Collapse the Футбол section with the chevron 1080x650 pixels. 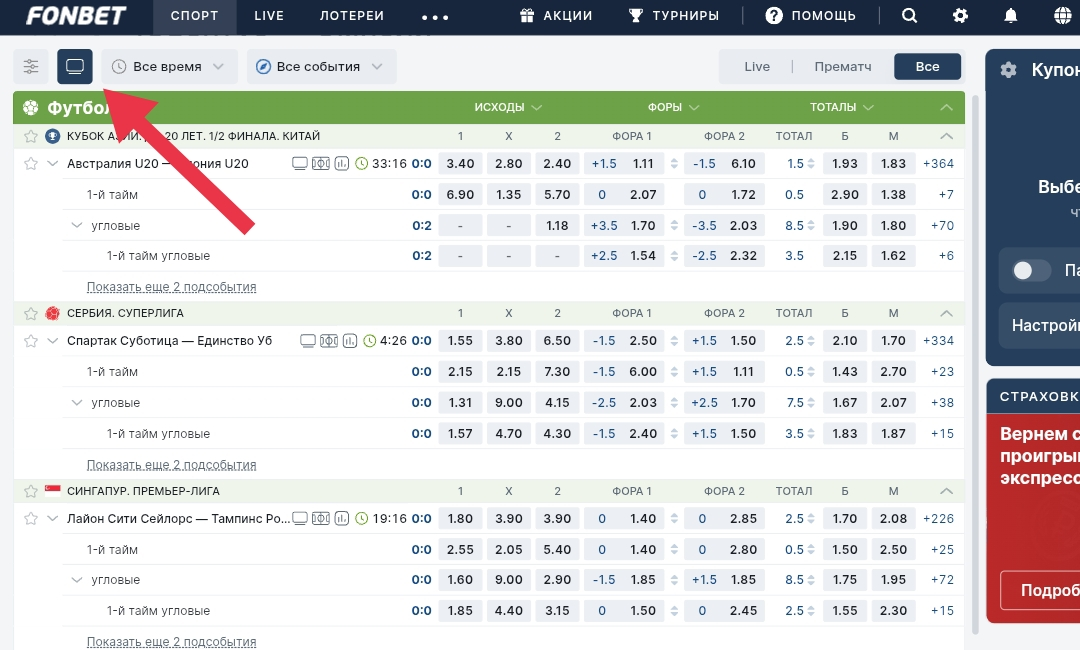946,108
